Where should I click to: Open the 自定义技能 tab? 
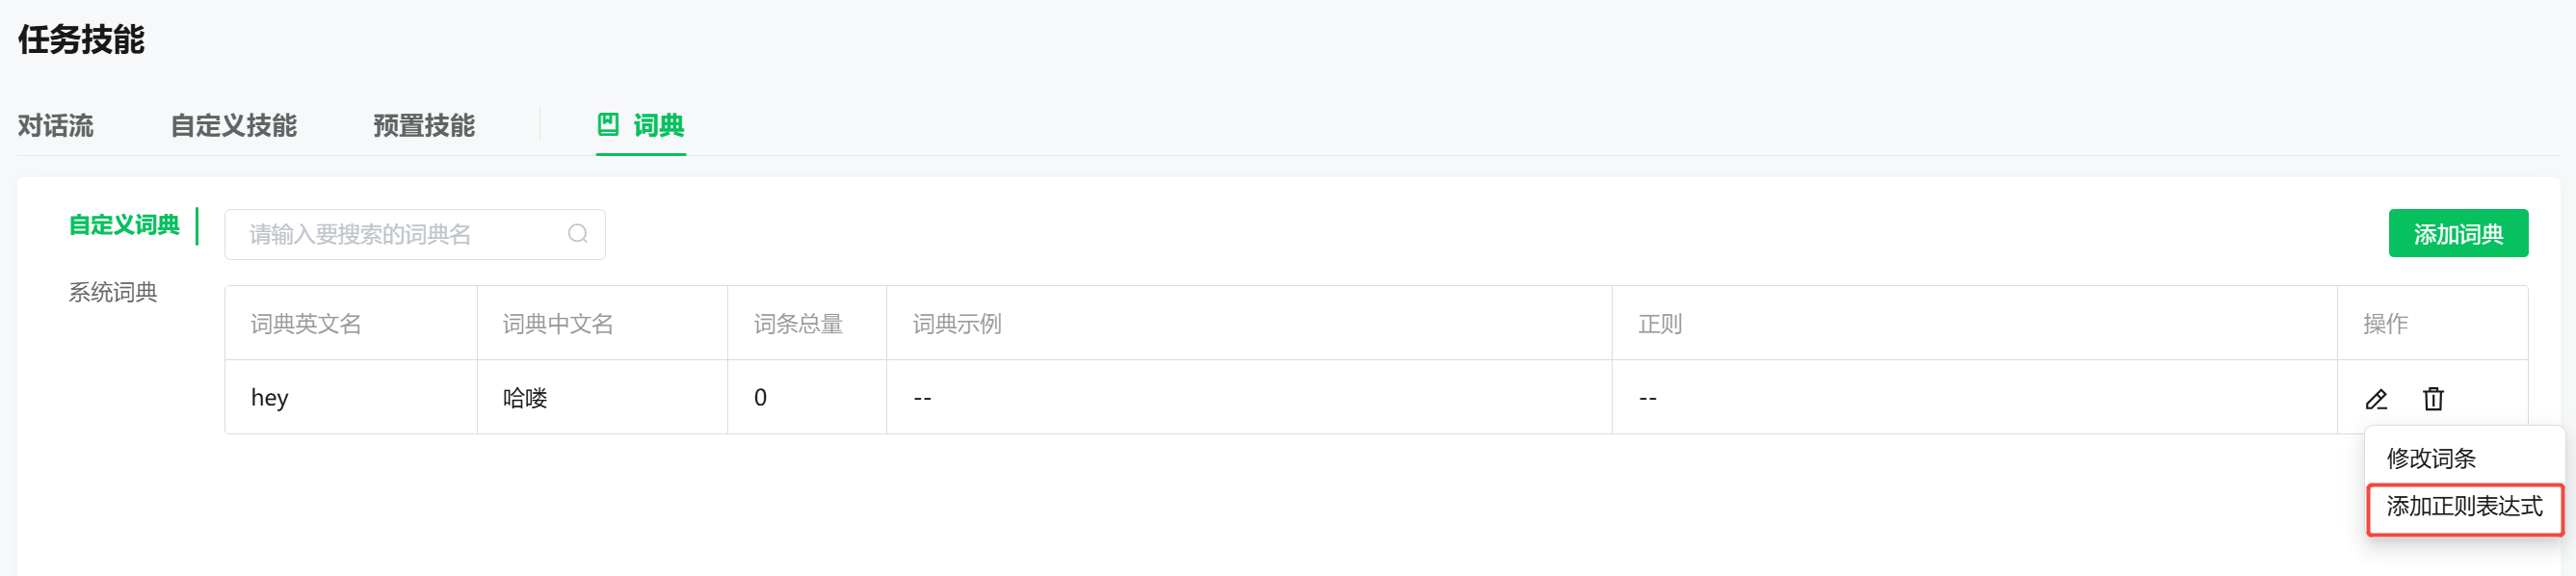point(234,126)
